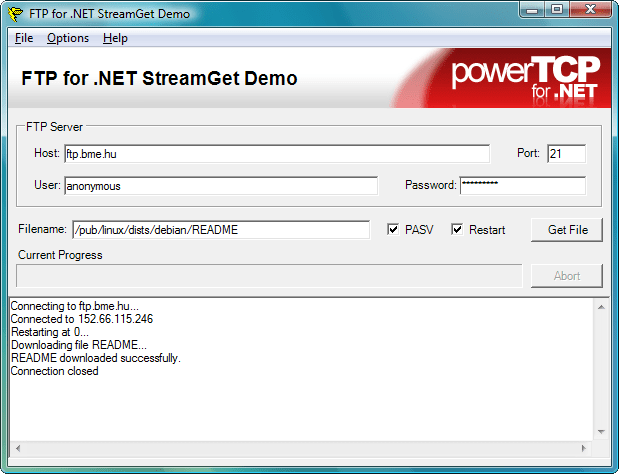
Task: Minimize the StreamGet Demo window
Action: tap(532, 9)
